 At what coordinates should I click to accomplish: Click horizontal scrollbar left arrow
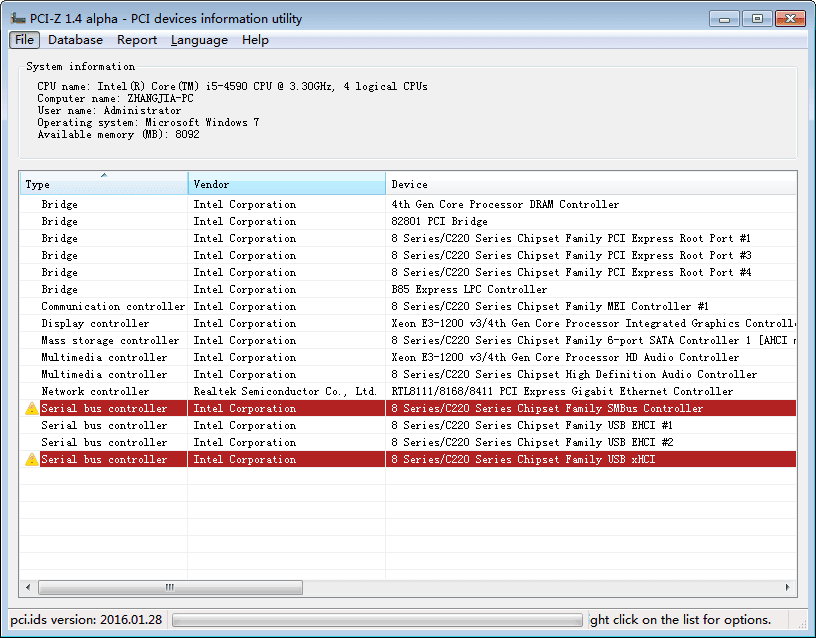(x=28, y=588)
